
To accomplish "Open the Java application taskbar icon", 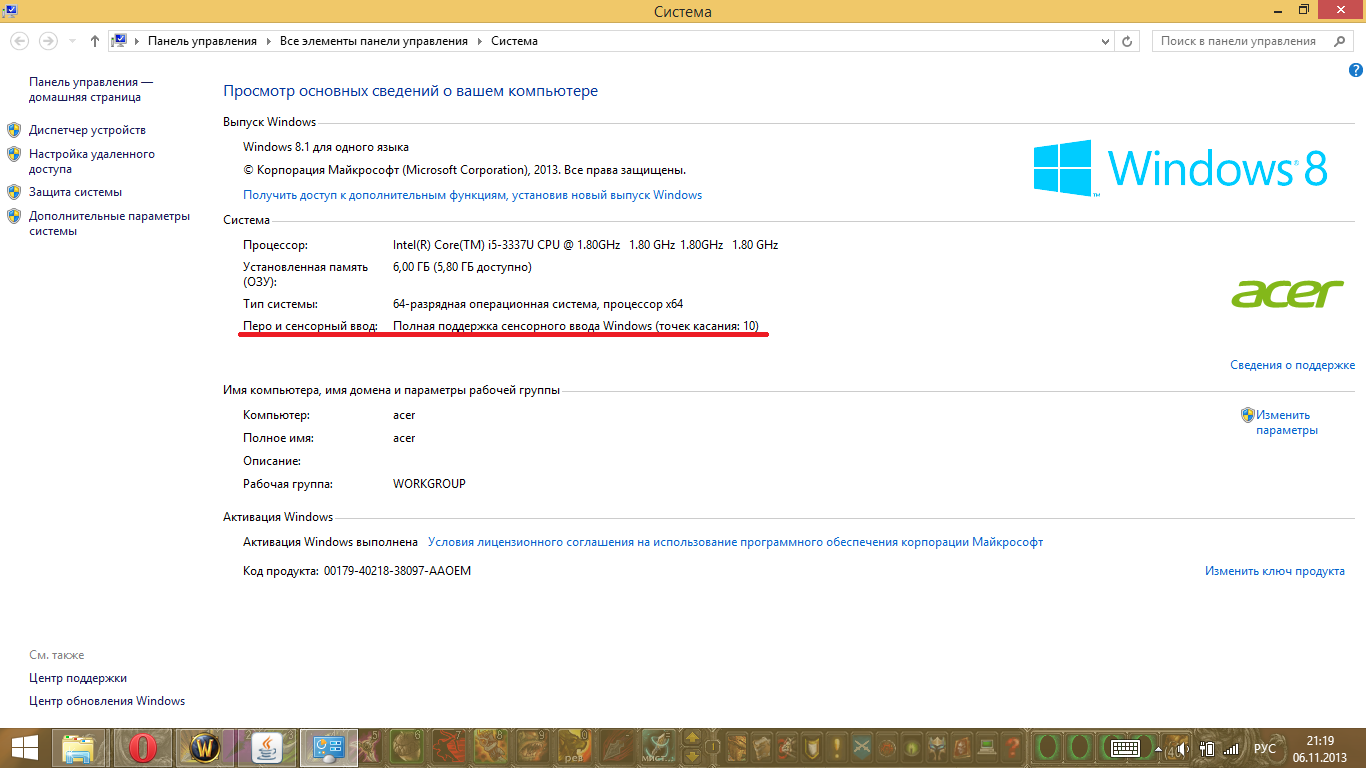I will (267, 748).
